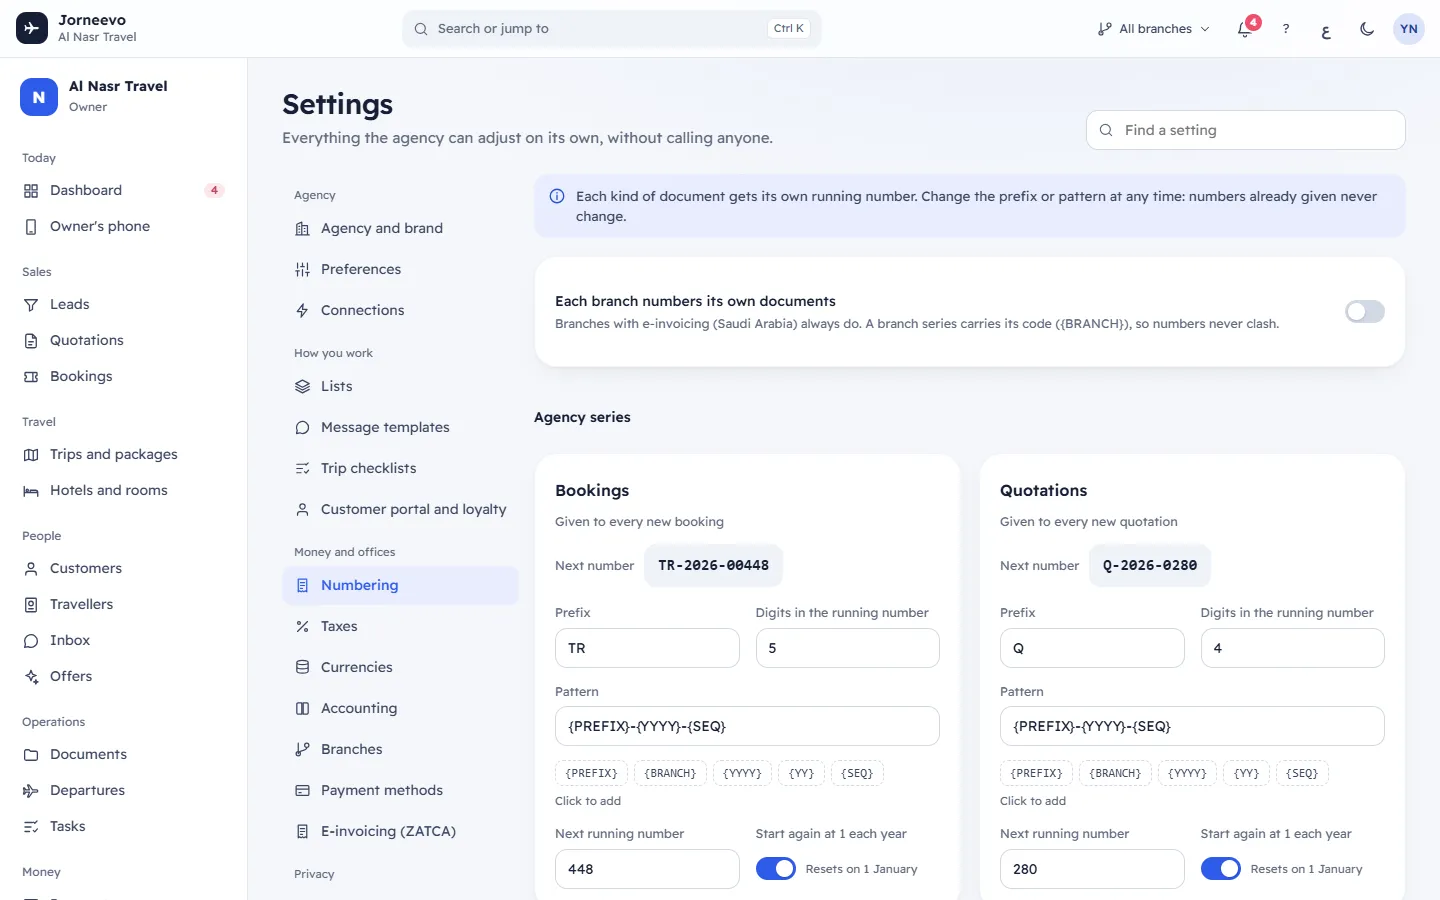Toggle Quotations yearly reset on 1 January
The height and width of the screenshot is (900, 1440).
click(x=1221, y=869)
